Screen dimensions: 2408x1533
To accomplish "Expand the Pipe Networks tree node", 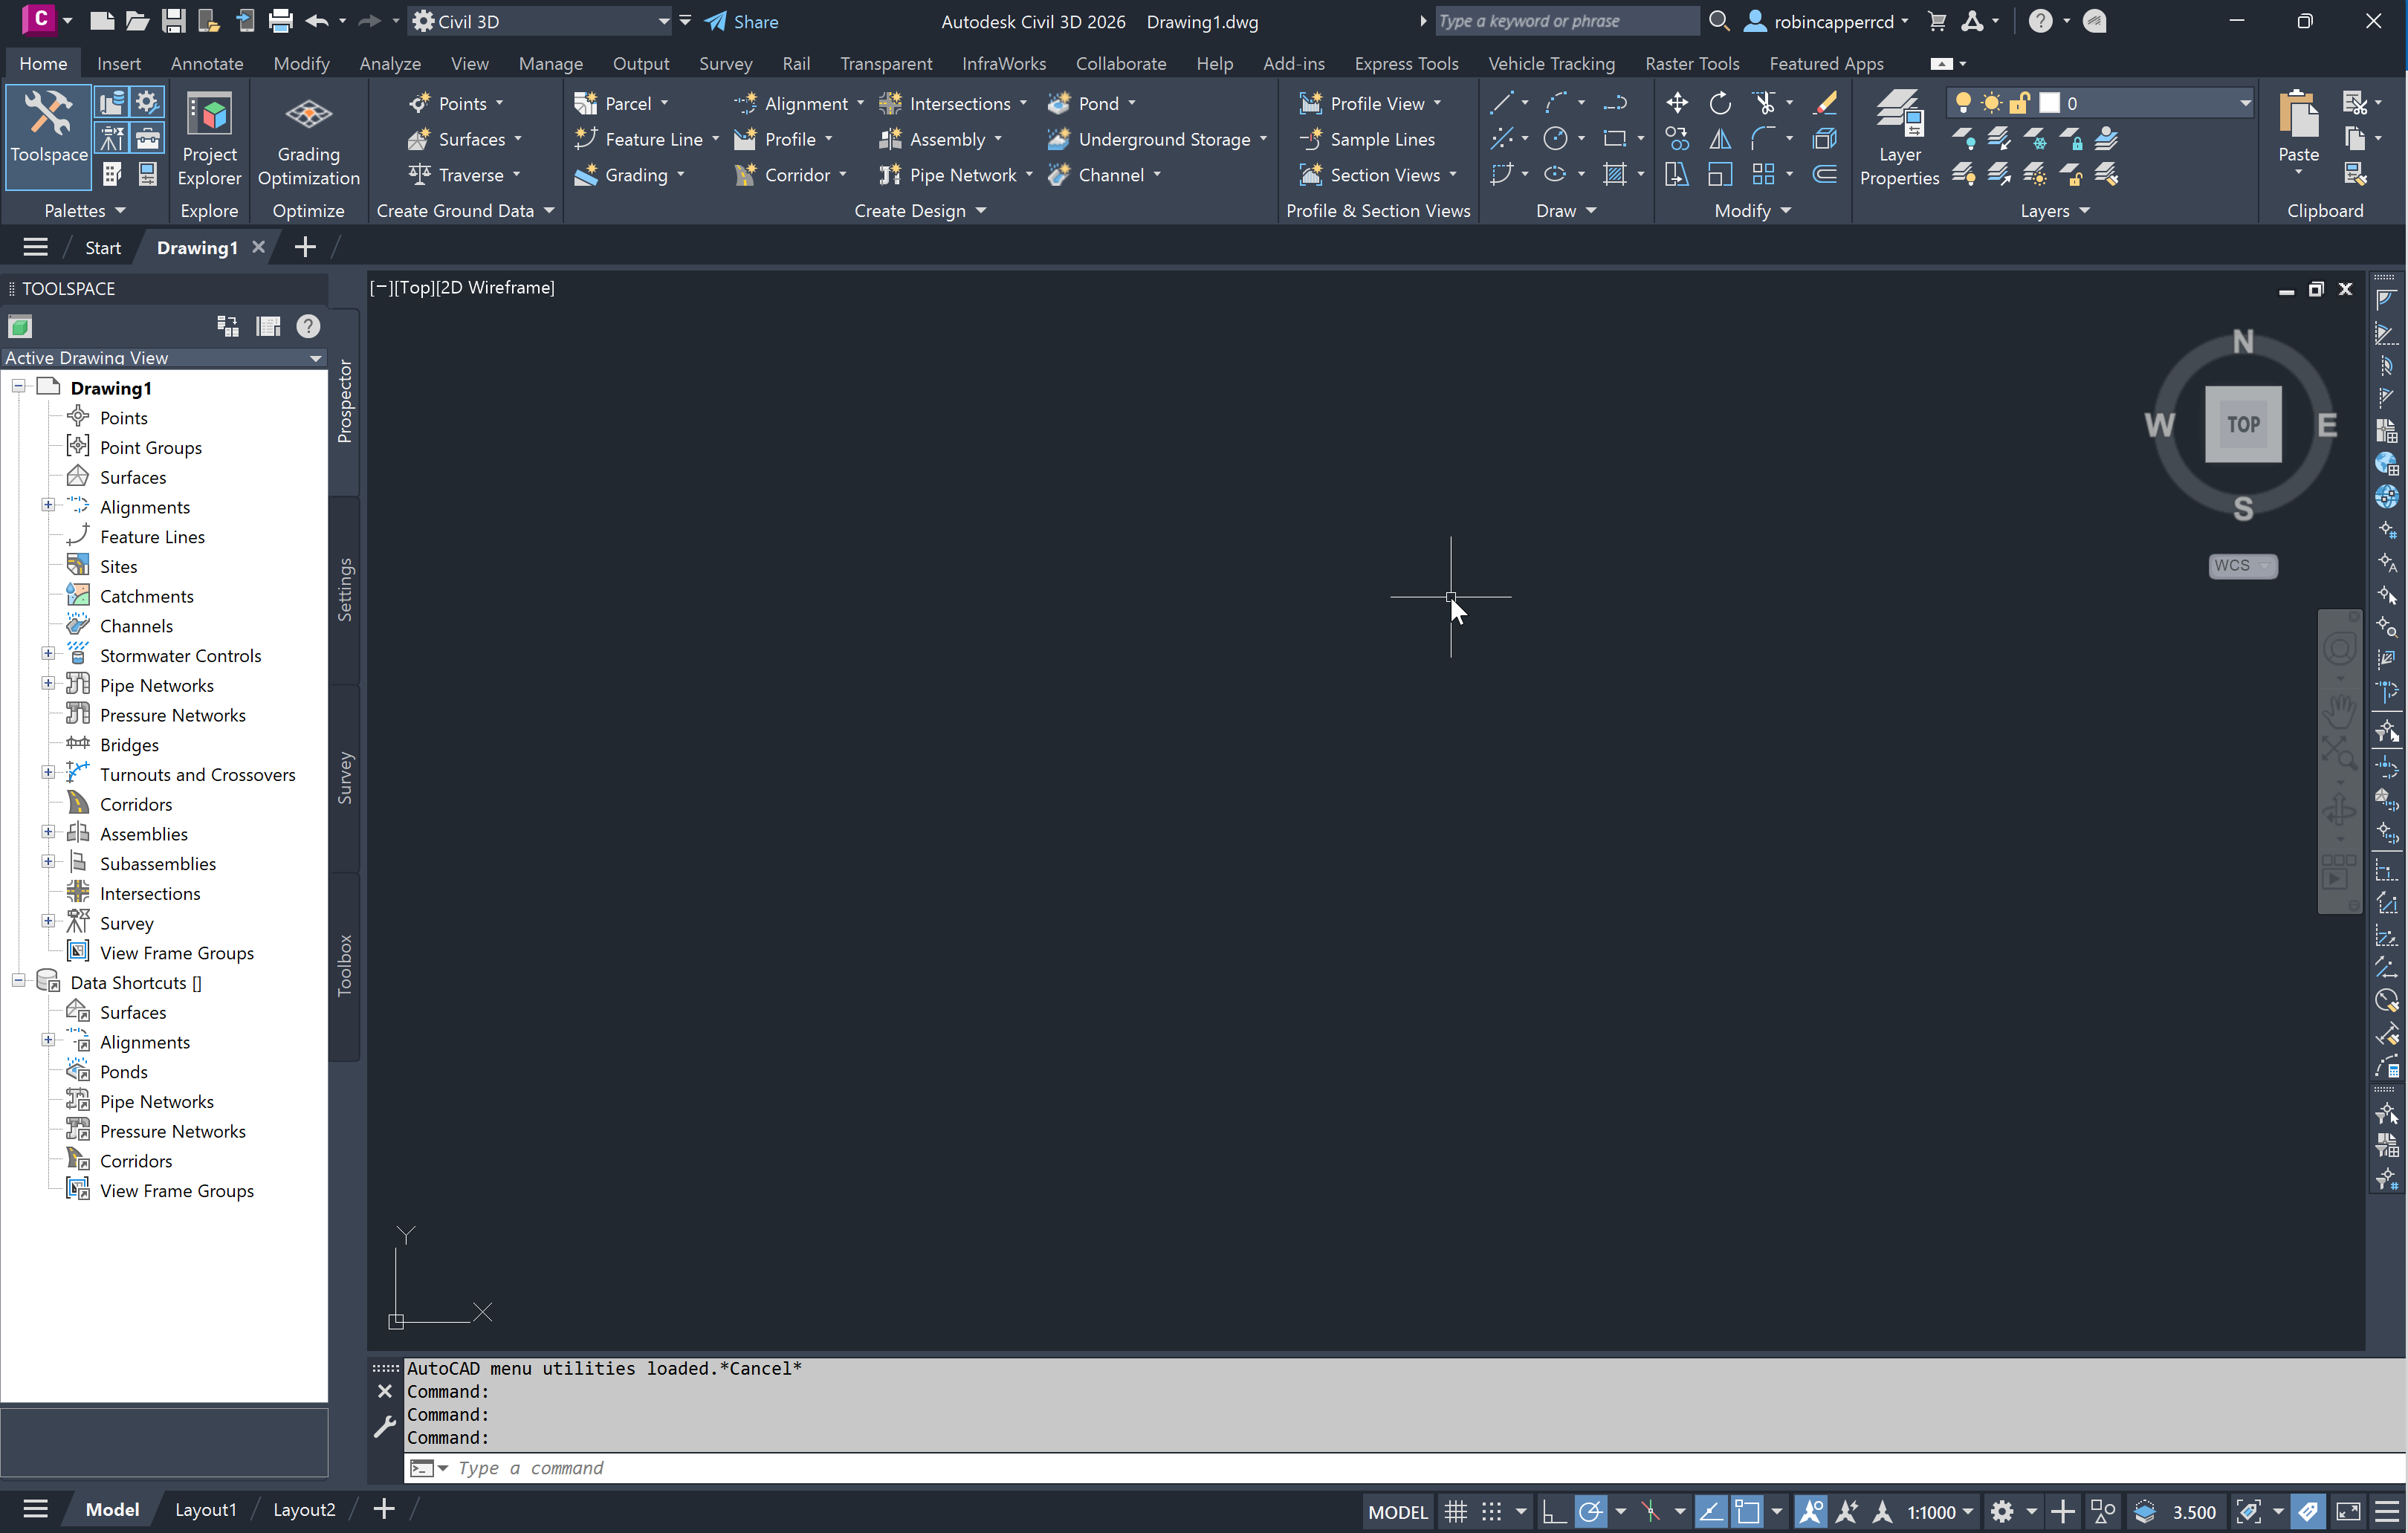I will click(48, 684).
